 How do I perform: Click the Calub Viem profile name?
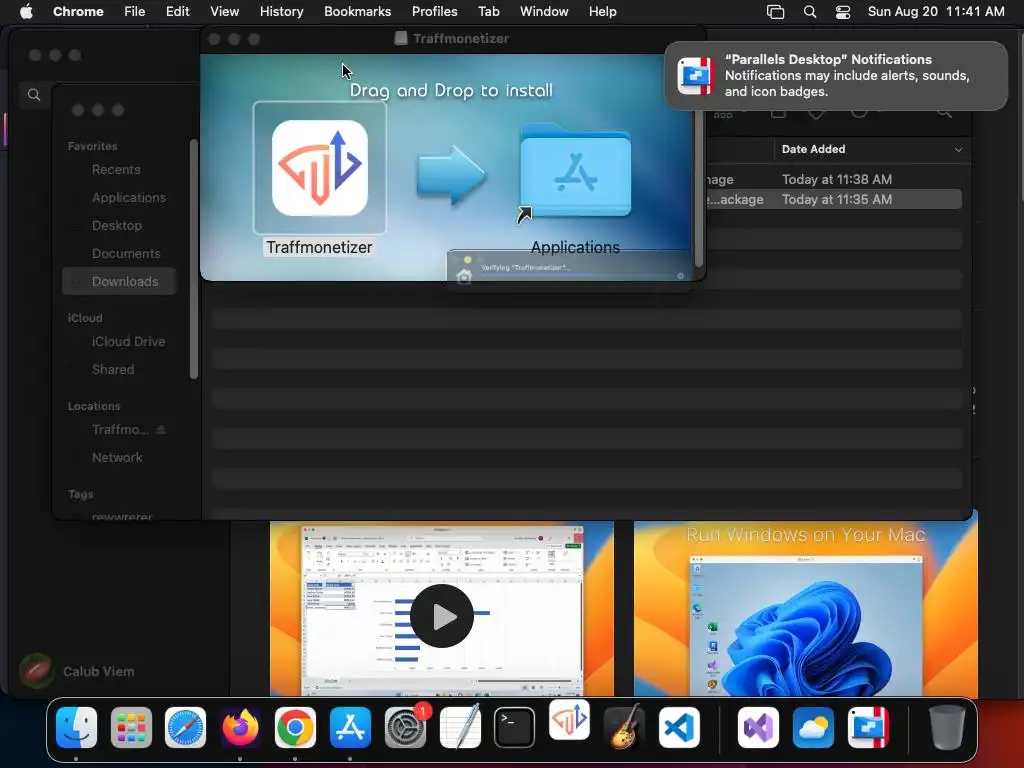tap(99, 671)
